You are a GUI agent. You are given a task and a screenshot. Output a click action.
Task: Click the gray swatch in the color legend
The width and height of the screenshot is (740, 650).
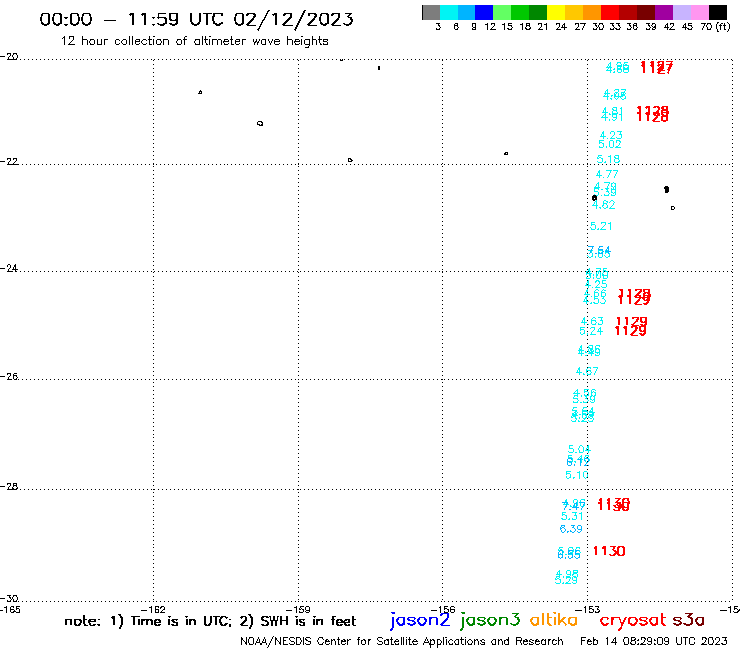pyautogui.click(x=431, y=12)
